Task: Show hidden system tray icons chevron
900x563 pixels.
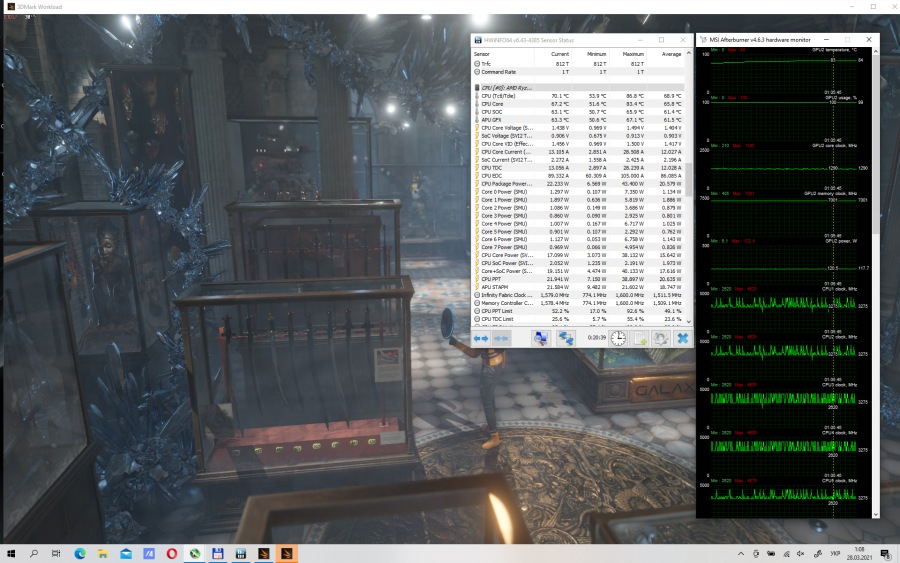Action: pyautogui.click(x=741, y=554)
